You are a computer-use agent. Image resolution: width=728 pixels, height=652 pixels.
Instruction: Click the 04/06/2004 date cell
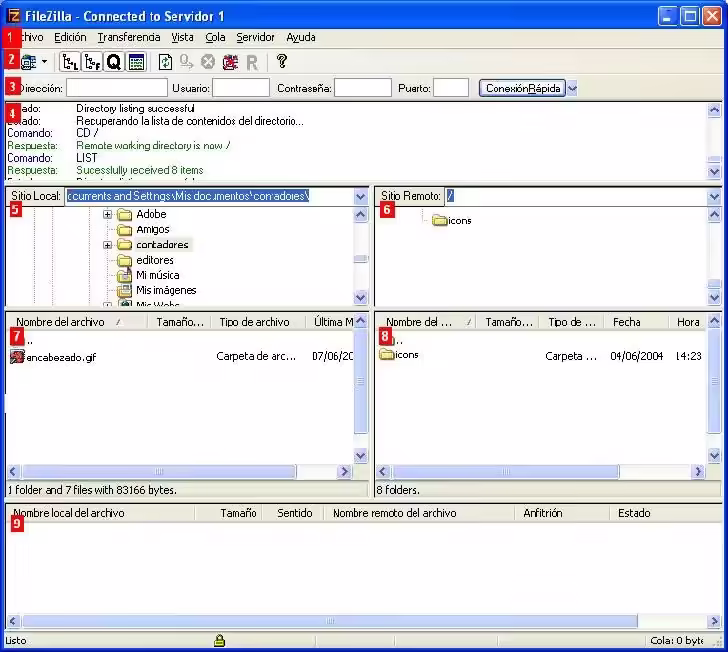coord(636,356)
